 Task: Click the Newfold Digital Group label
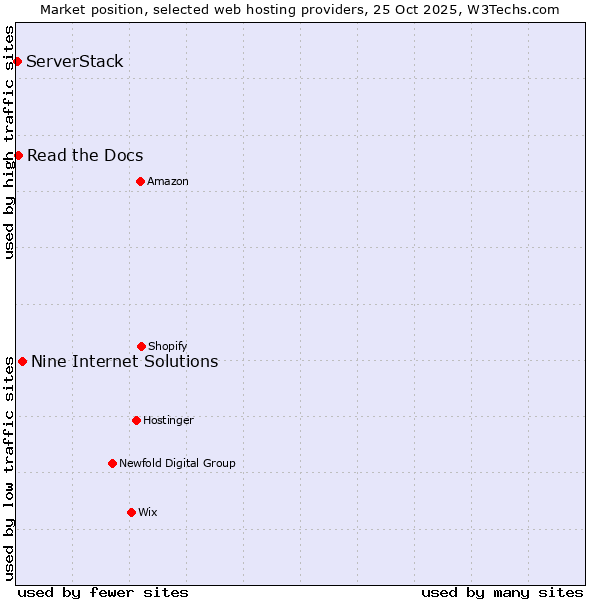click(177, 463)
